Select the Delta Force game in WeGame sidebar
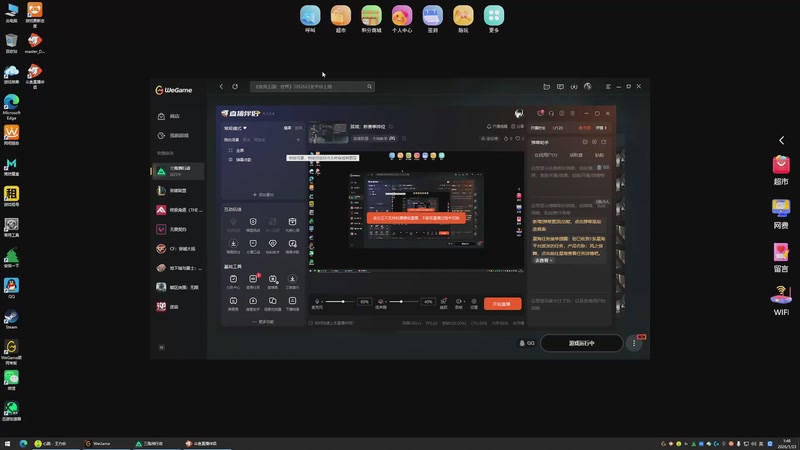 coord(178,171)
